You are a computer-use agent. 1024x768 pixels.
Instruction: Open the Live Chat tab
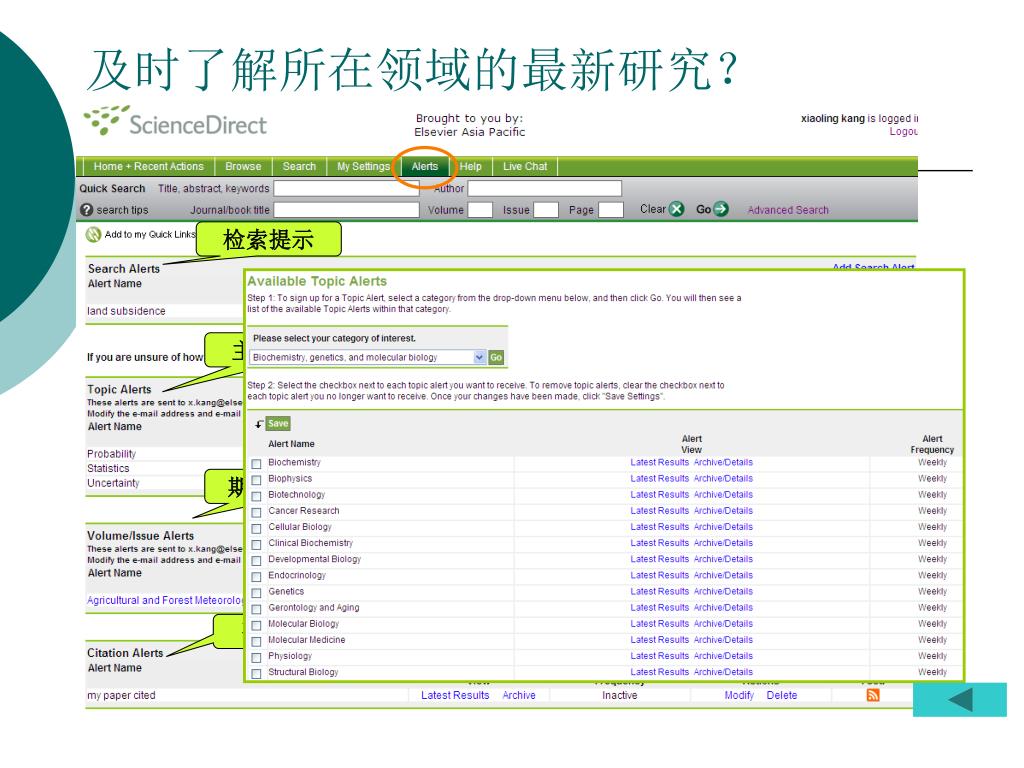[x=525, y=167]
